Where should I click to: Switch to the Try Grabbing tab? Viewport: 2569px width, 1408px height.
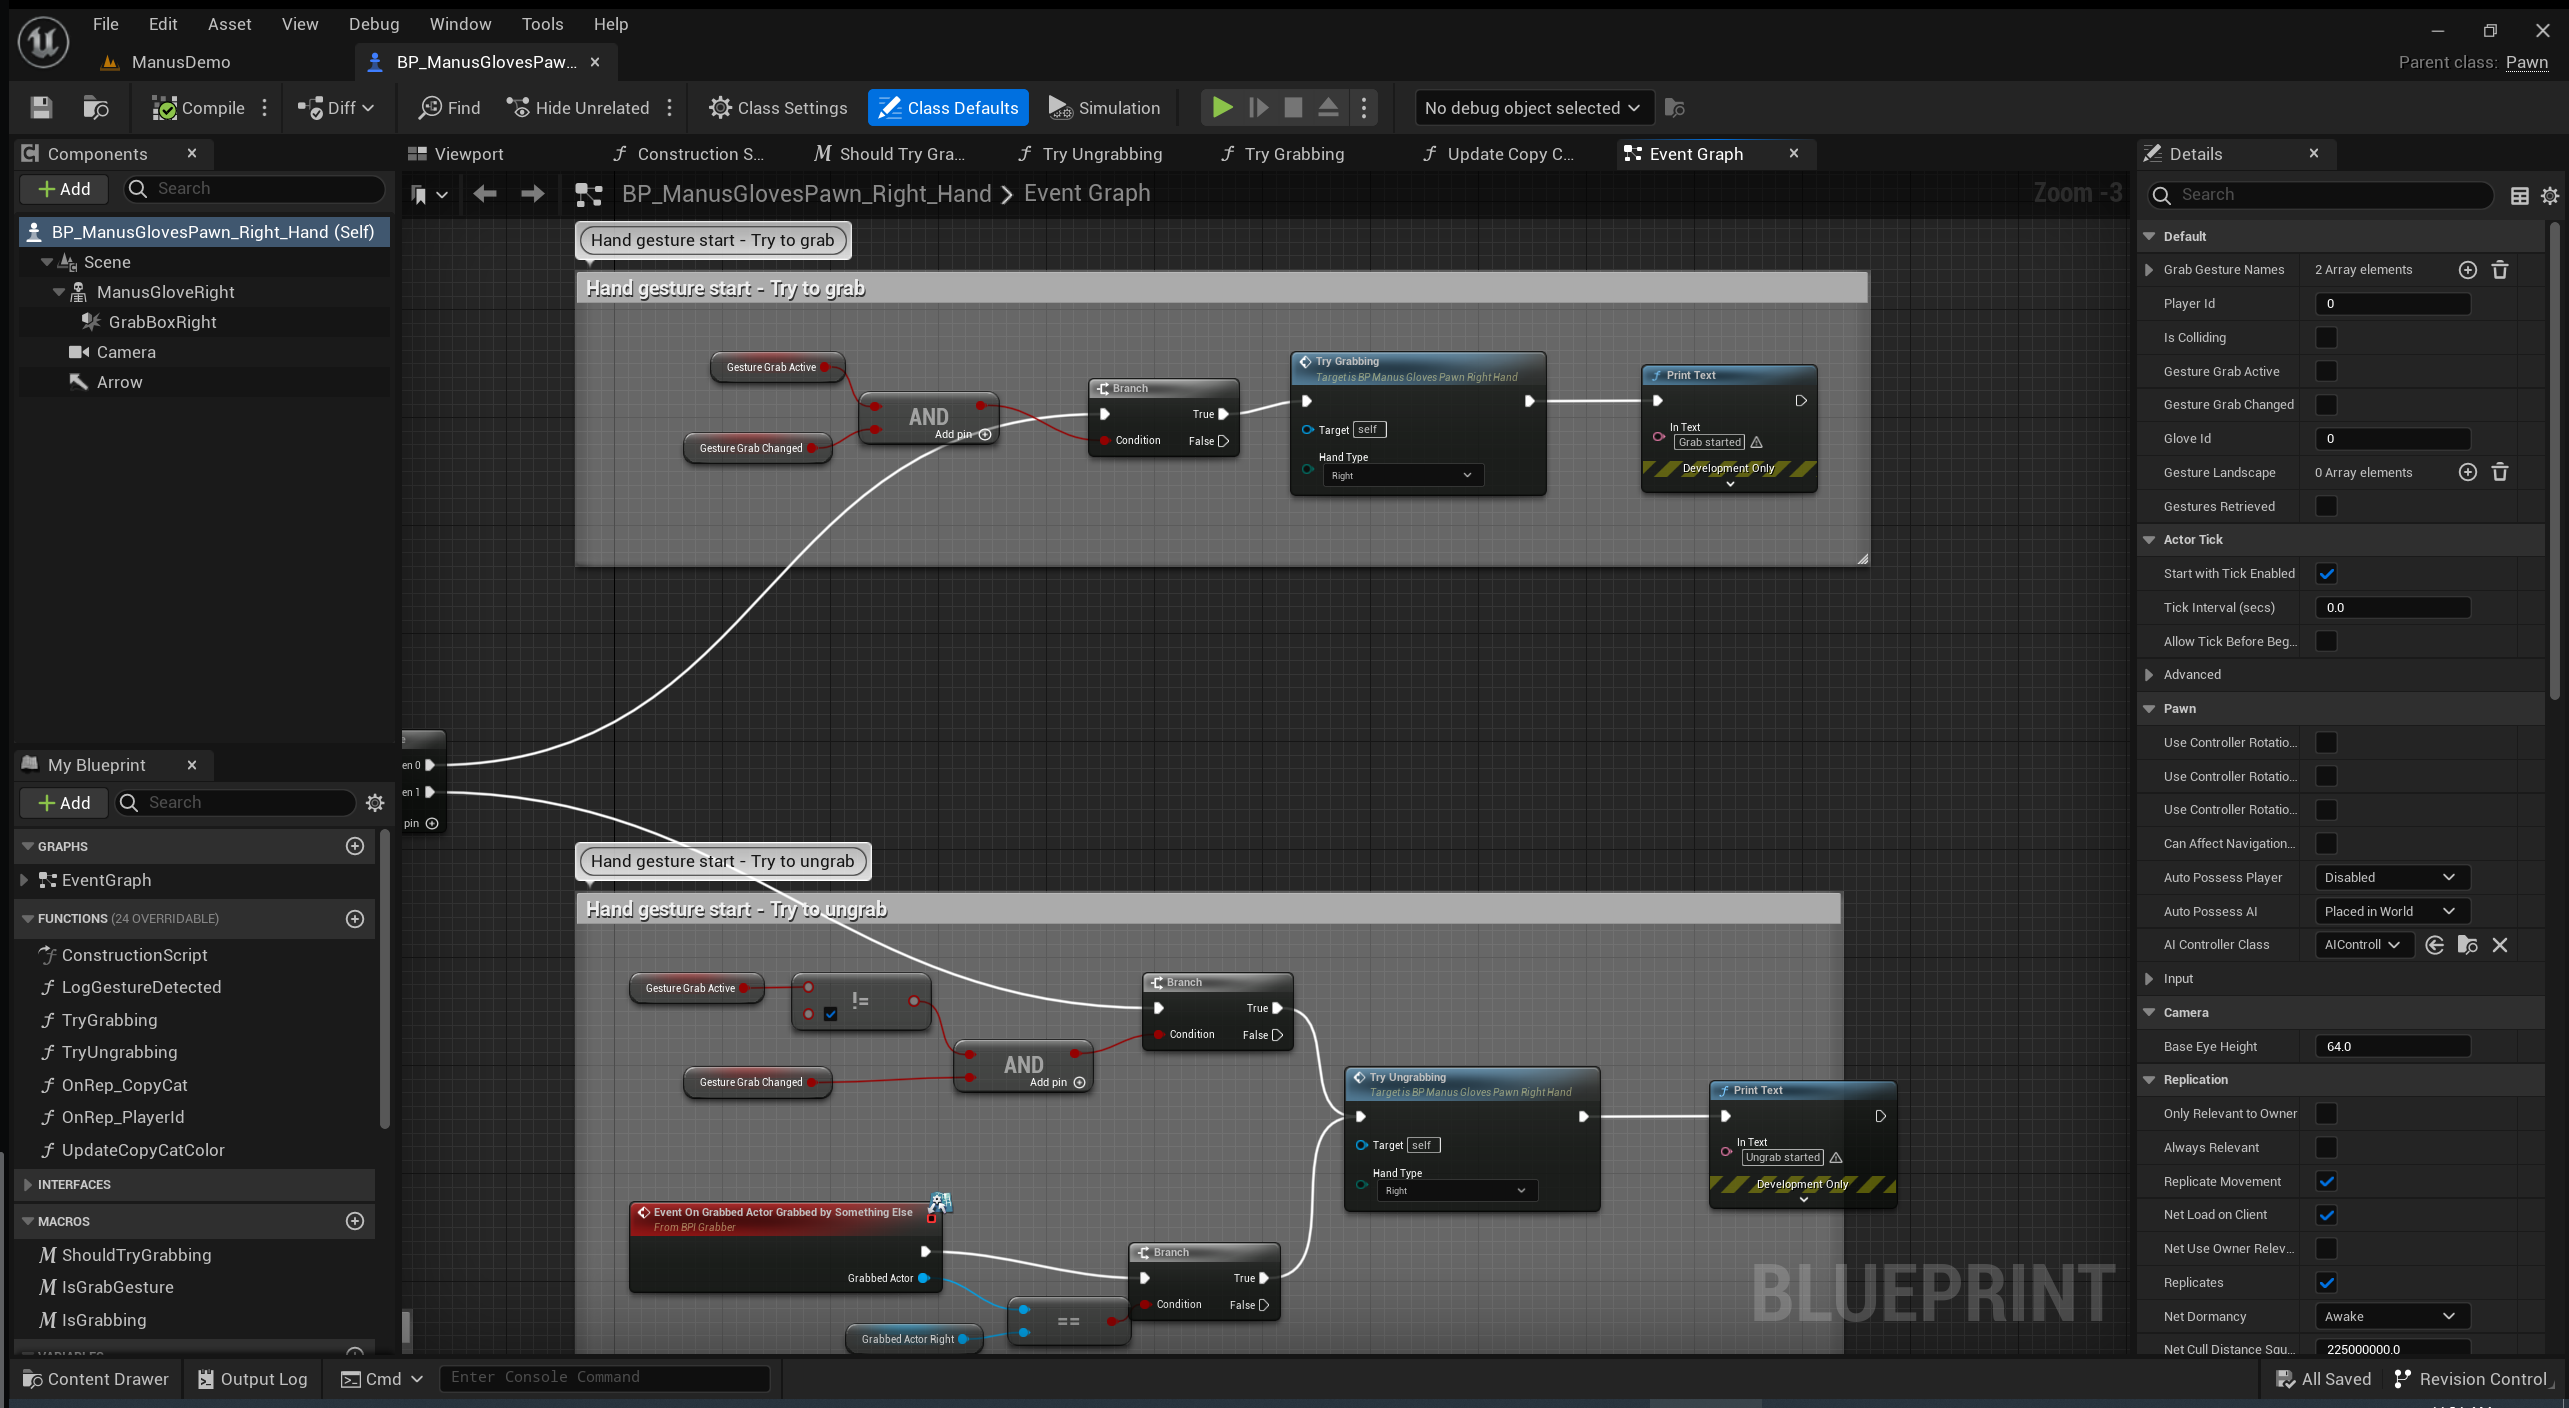1293,153
